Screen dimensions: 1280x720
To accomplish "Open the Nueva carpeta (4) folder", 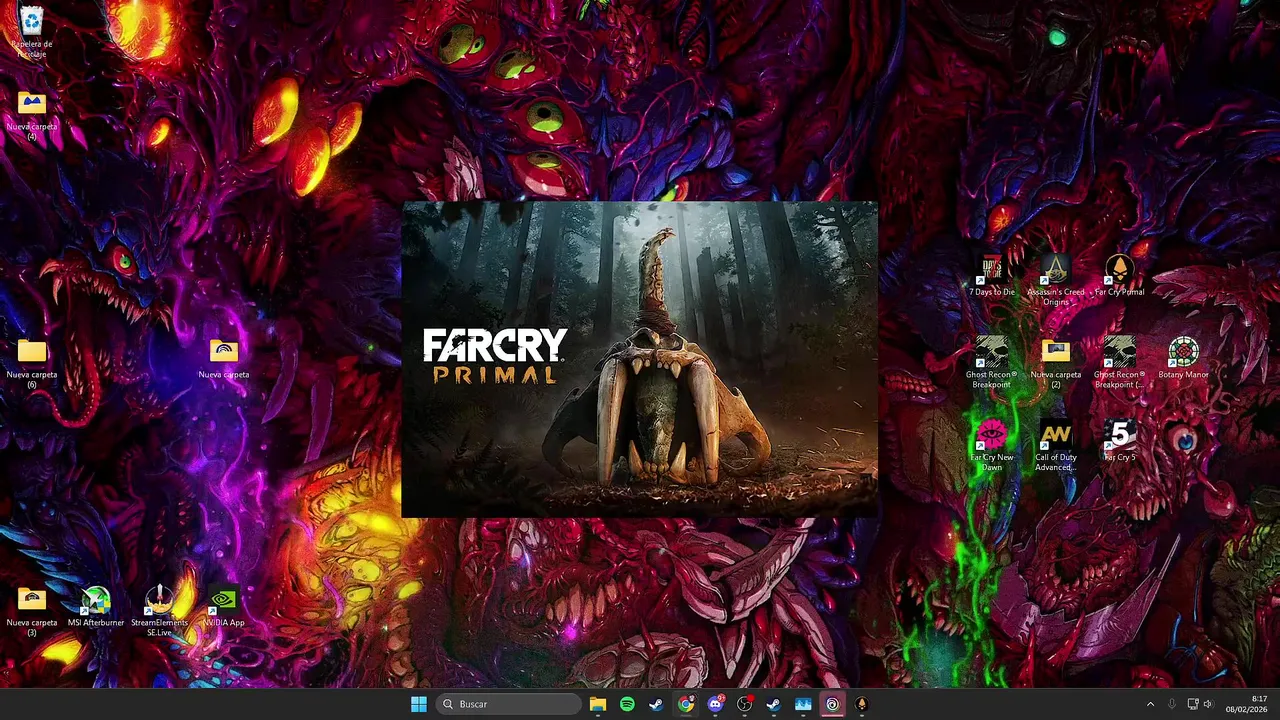I will (x=32, y=114).
